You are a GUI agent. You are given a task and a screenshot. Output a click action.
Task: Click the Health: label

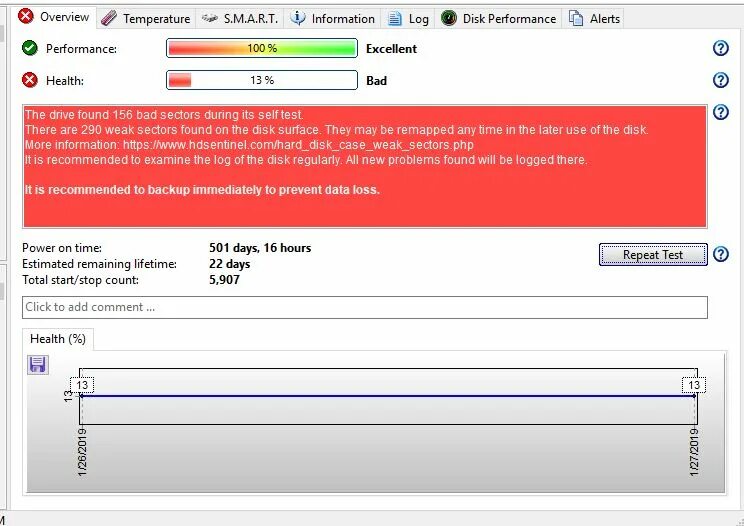65,81
